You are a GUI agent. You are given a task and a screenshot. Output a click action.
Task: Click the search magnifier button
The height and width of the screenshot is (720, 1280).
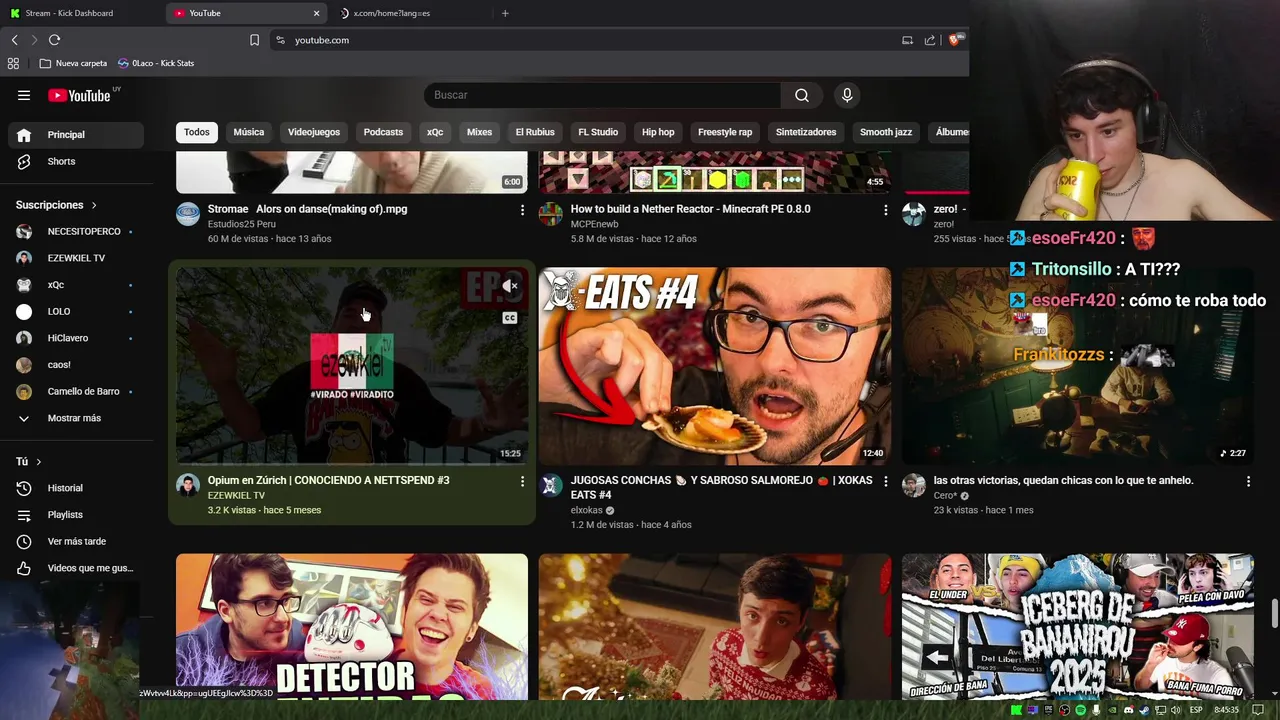(802, 95)
